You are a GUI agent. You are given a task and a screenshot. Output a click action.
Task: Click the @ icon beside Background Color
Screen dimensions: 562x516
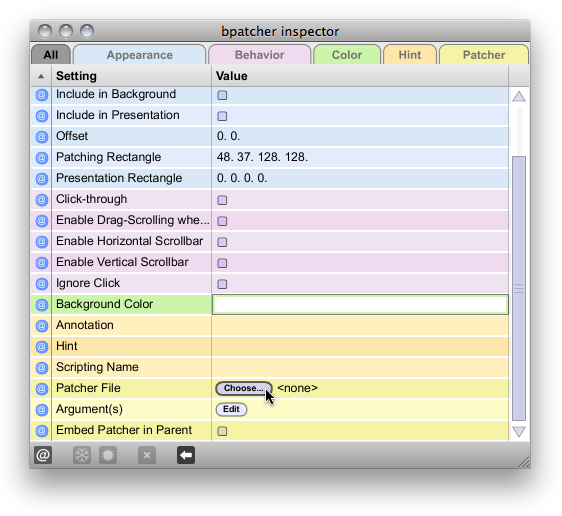click(x=42, y=305)
